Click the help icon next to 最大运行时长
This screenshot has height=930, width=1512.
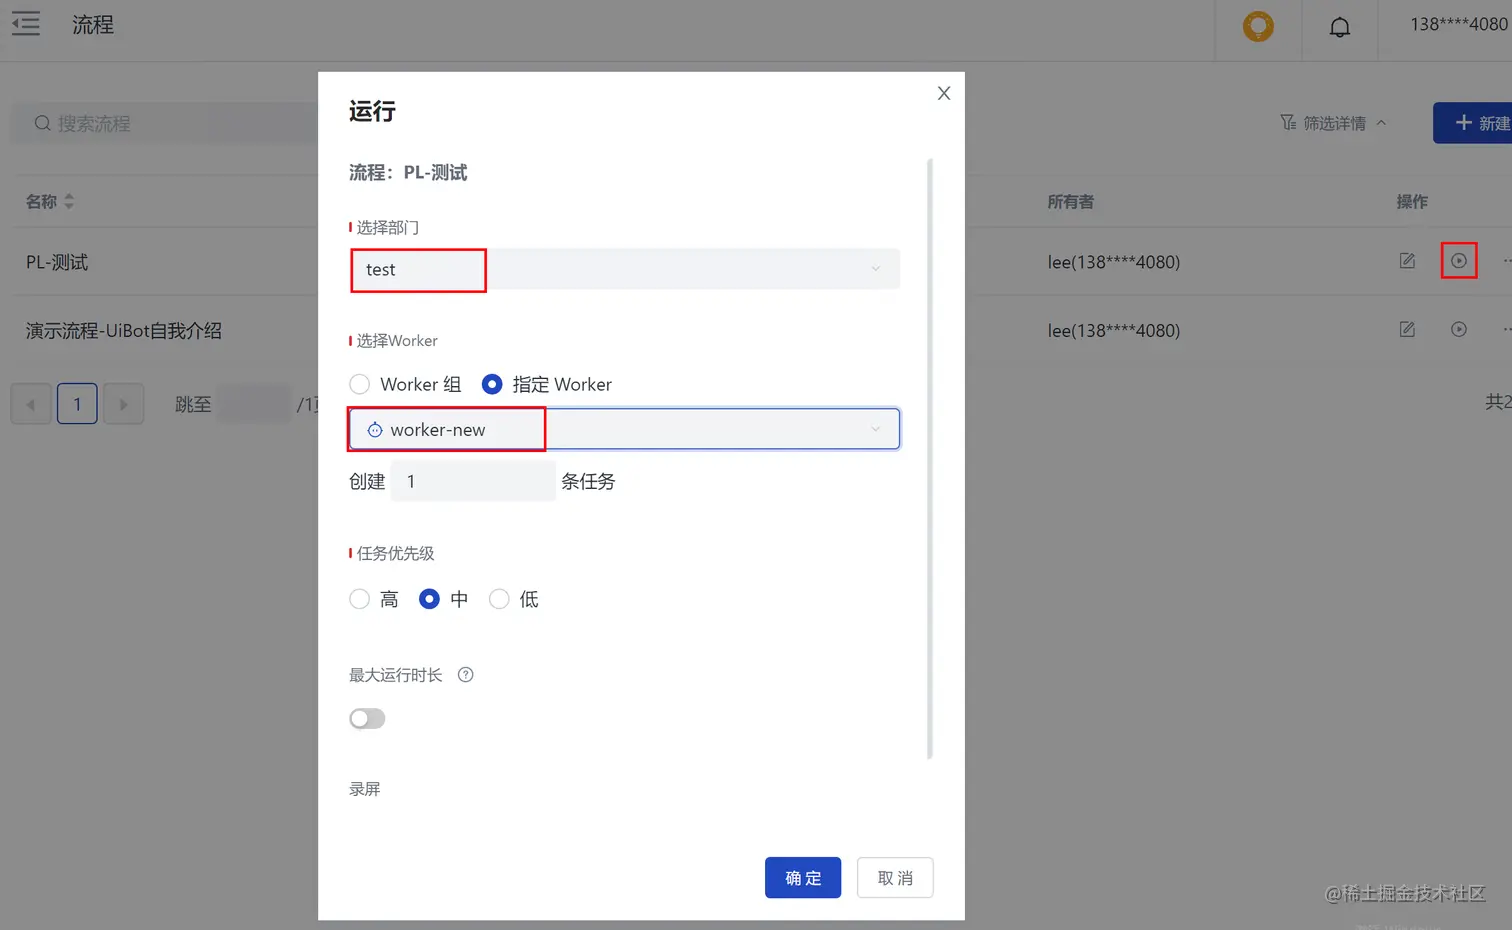pyautogui.click(x=465, y=675)
